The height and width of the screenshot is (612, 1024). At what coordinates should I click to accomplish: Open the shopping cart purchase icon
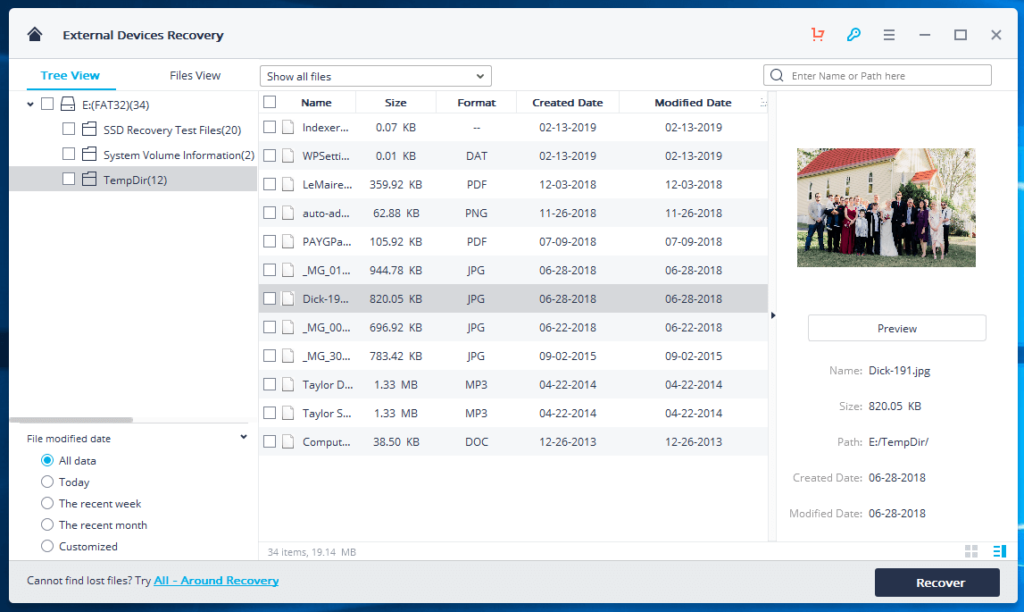coord(817,34)
